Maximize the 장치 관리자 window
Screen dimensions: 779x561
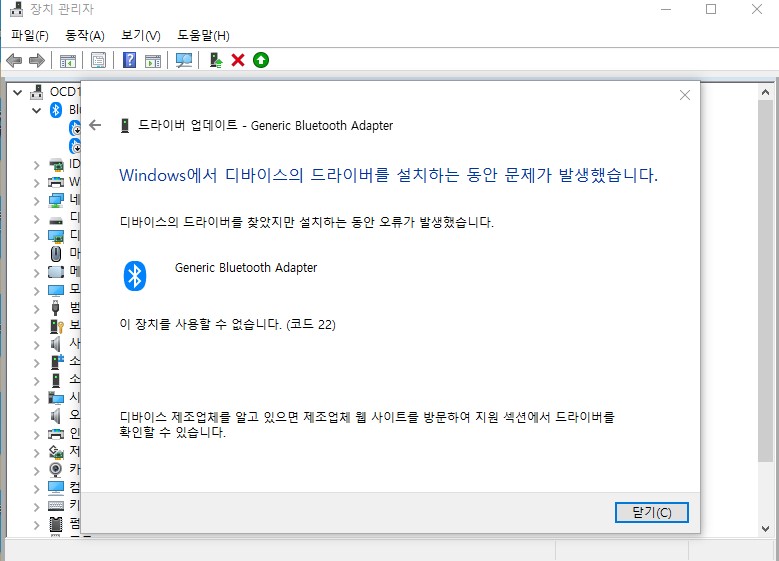click(x=711, y=9)
